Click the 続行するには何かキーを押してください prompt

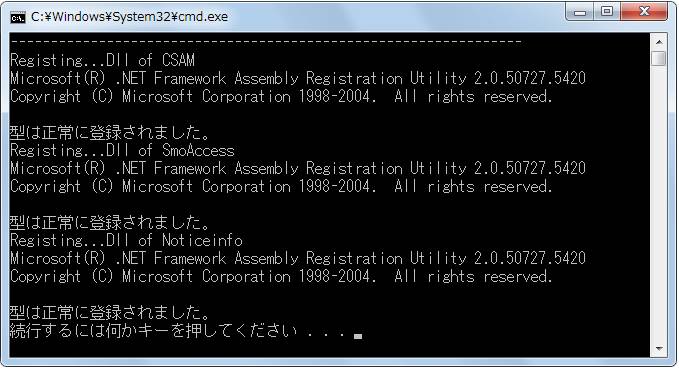tap(153, 331)
